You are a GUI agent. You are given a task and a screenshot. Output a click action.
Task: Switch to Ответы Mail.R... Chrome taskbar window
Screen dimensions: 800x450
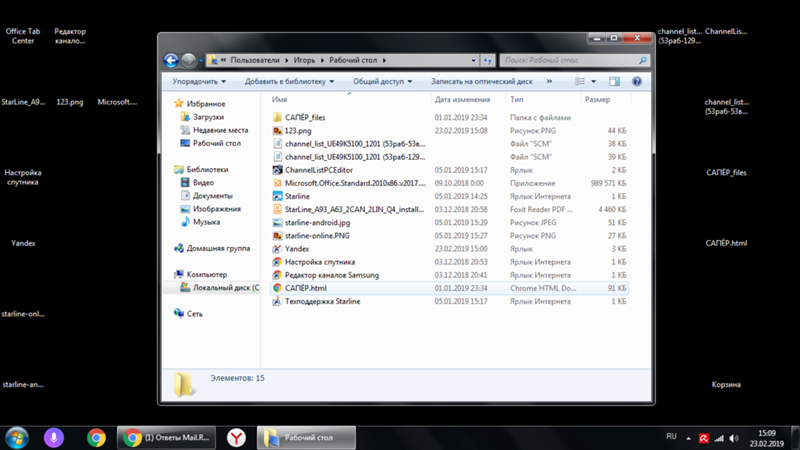[166, 438]
